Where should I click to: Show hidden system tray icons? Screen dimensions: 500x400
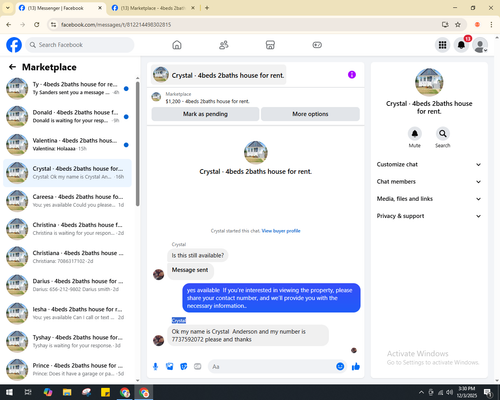421,392
